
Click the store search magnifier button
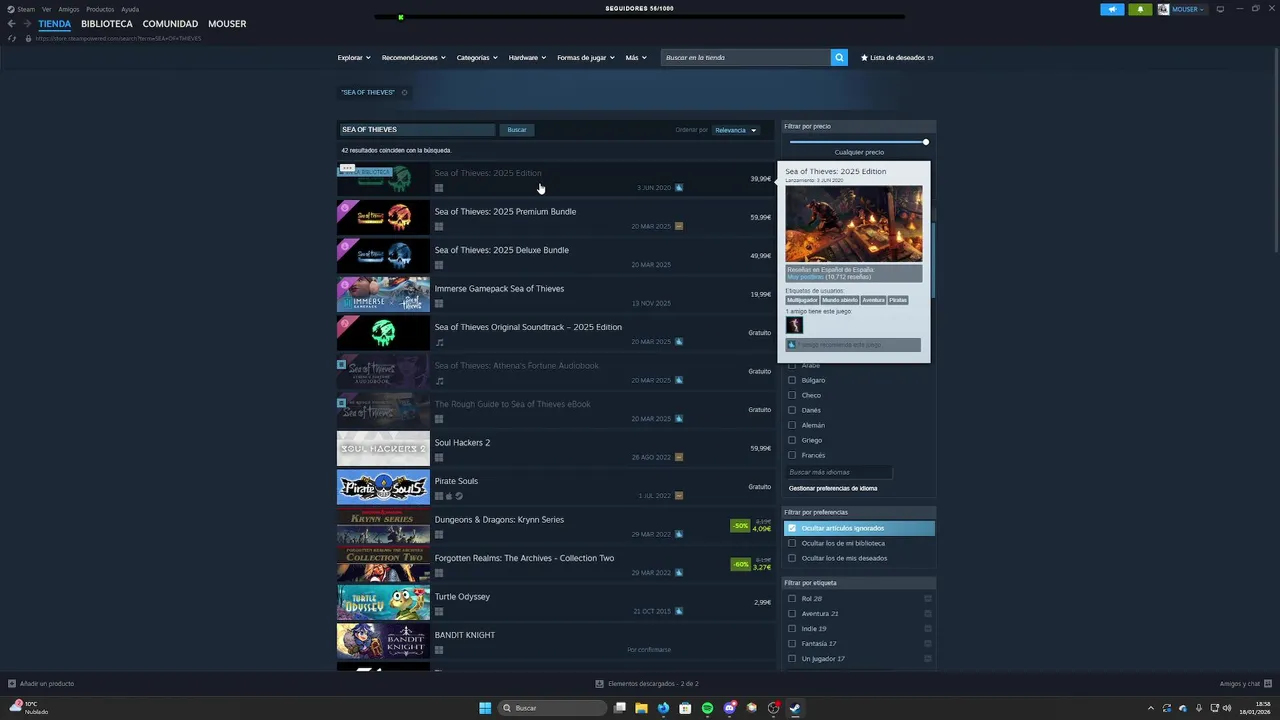pyautogui.click(x=839, y=57)
